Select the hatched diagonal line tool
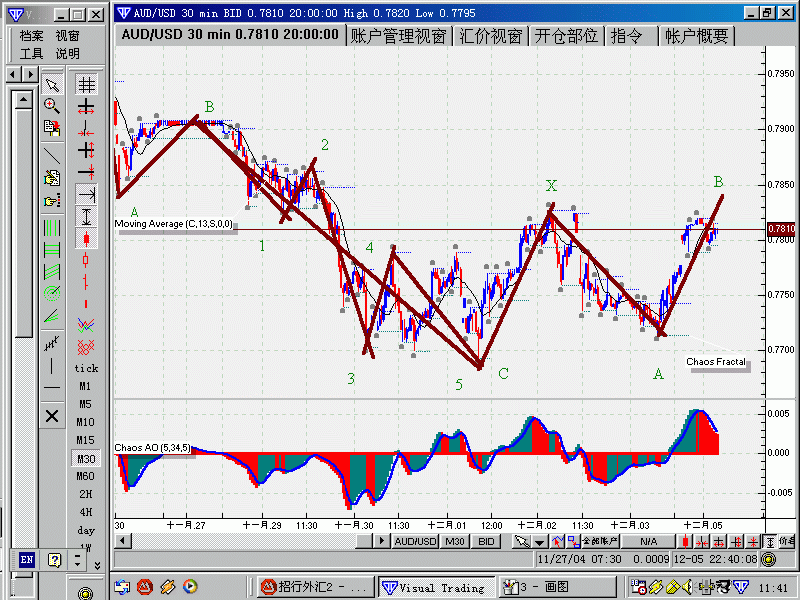The height and width of the screenshot is (600, 800). click(52, 343)
